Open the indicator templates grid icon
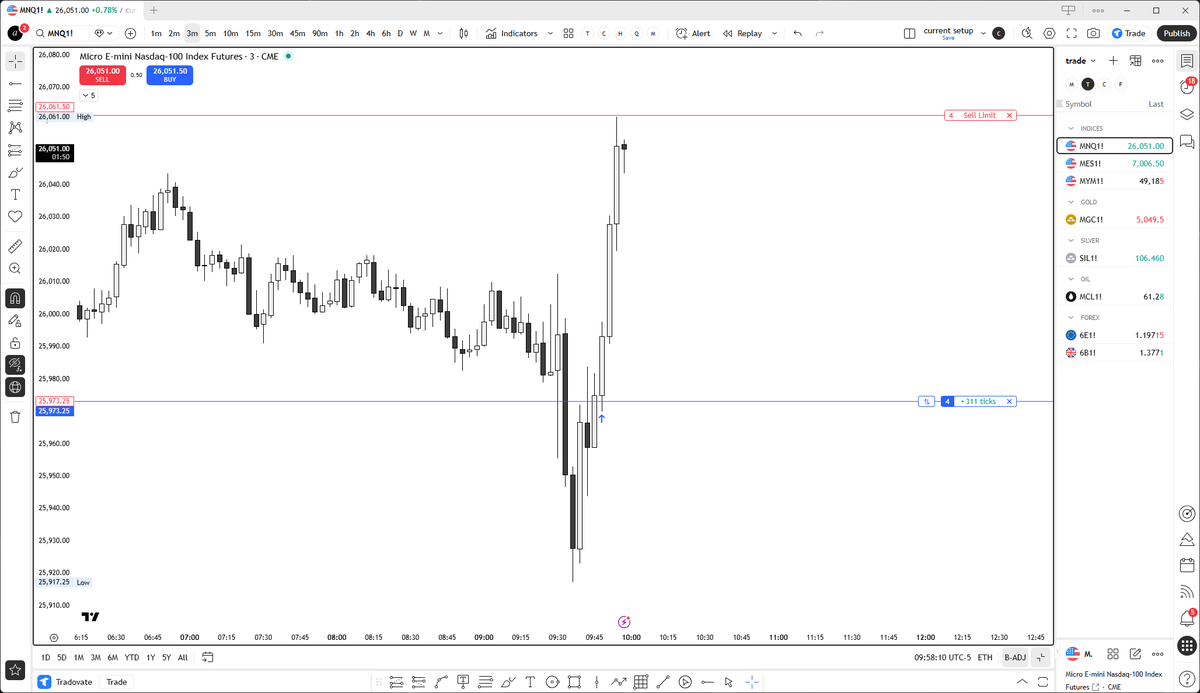The width and height of the screenshot is (1200, 693). coord(568,33)
